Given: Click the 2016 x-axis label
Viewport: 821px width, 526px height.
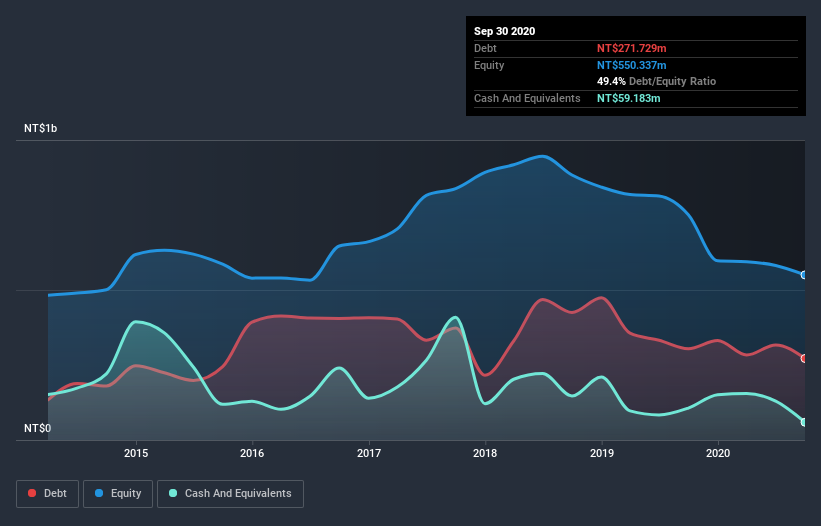Looking at the screenshot, I should (252, 453).
